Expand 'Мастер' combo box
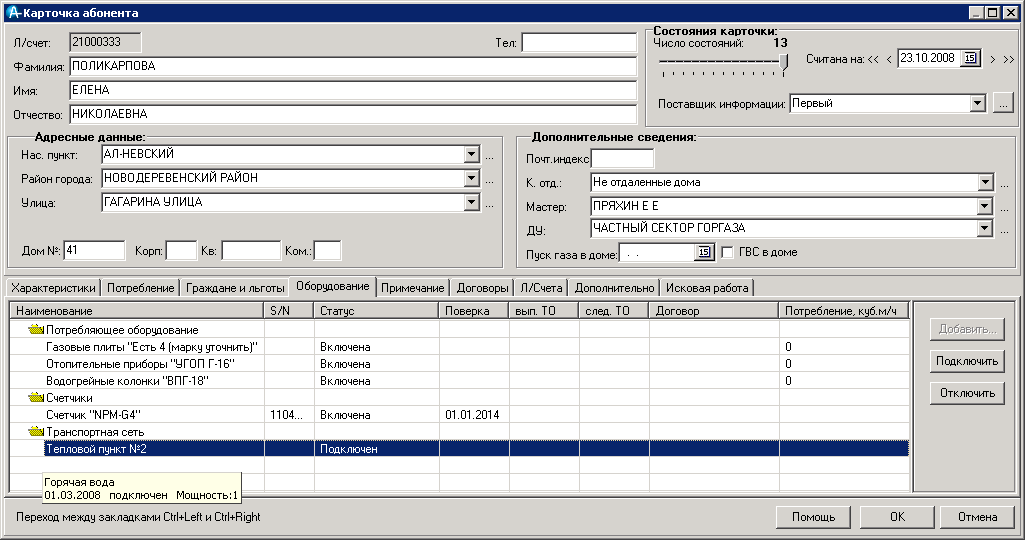This screenshot has height=540, width=1025. pos(986,206)
